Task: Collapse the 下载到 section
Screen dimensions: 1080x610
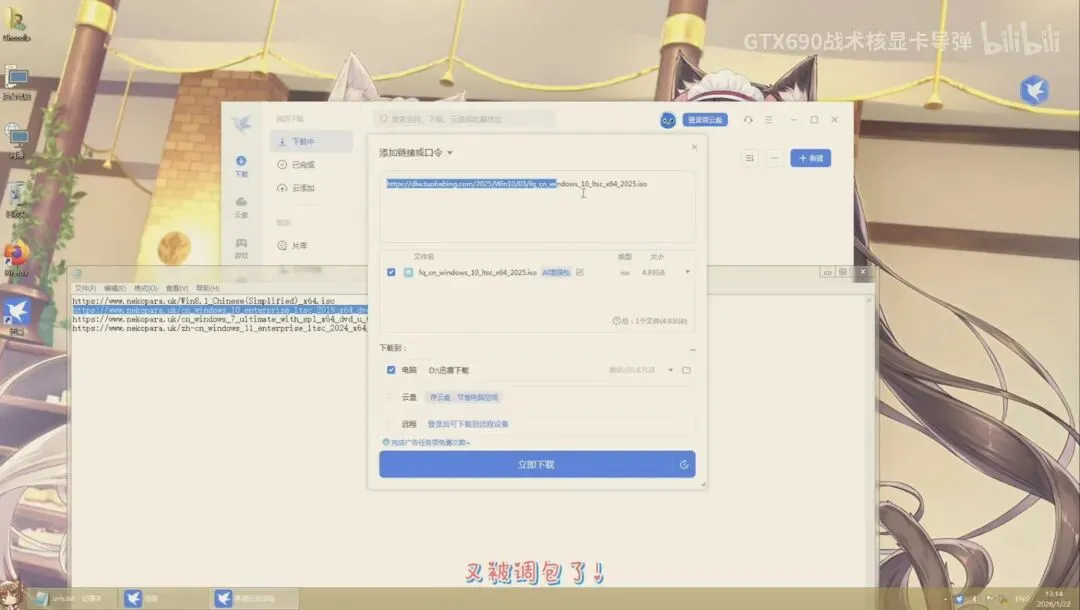Action: [x=692, y=350]
